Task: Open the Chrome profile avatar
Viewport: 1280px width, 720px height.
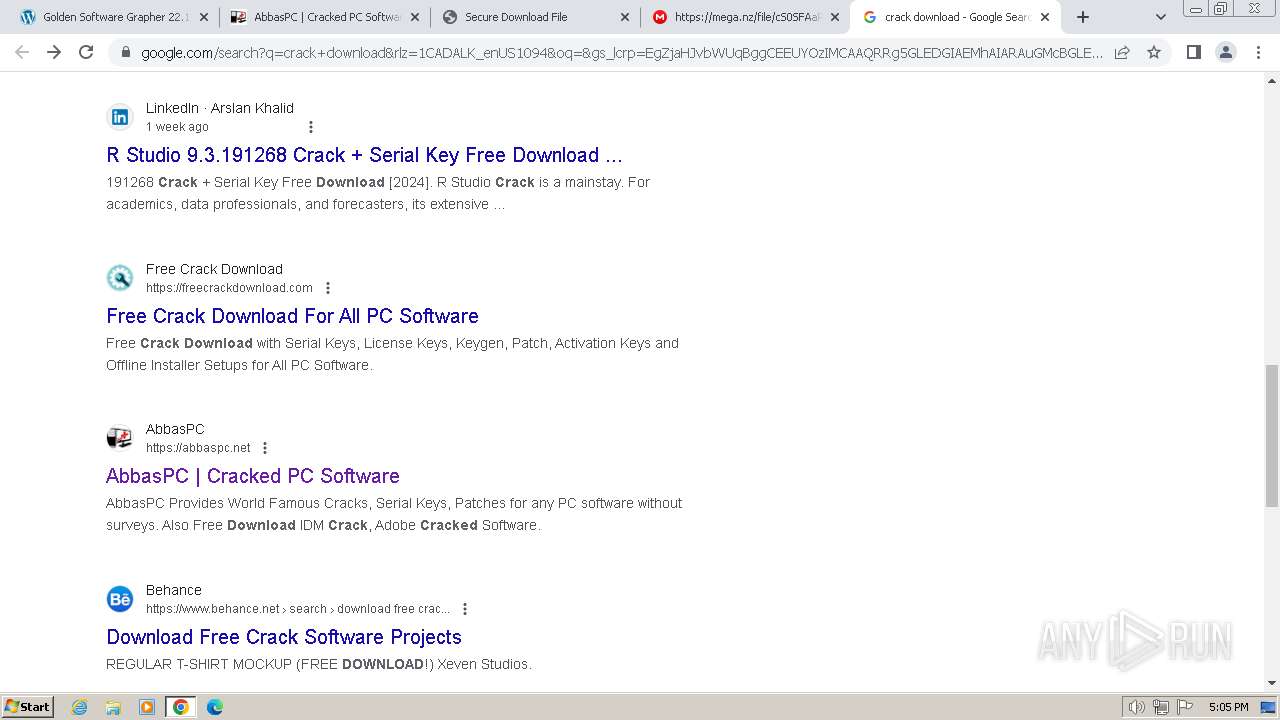Action: tap(1225, 52)
